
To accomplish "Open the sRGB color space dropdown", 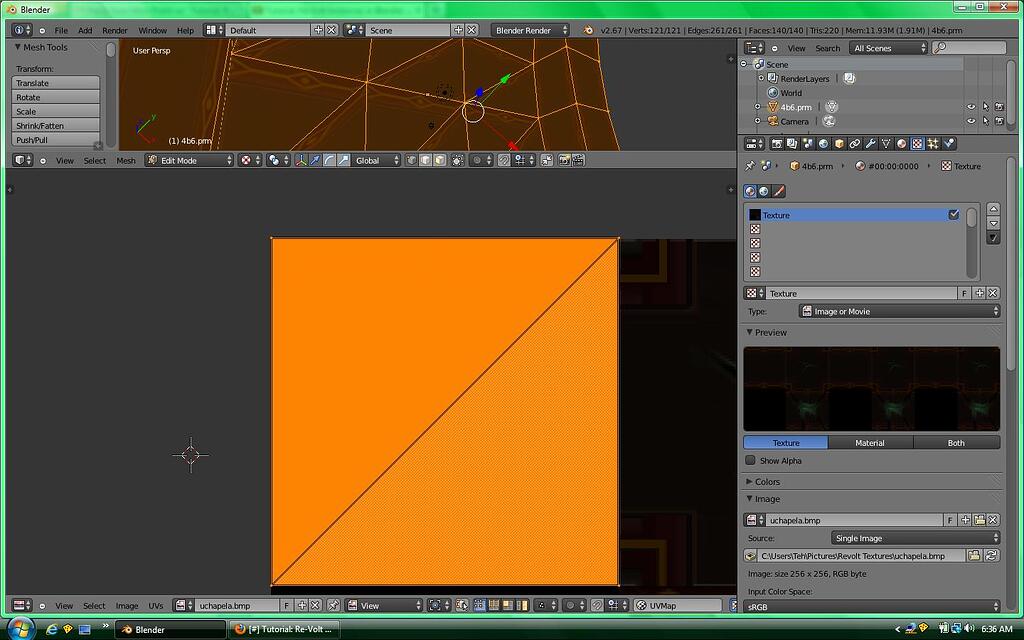I will tap(872, 607).
